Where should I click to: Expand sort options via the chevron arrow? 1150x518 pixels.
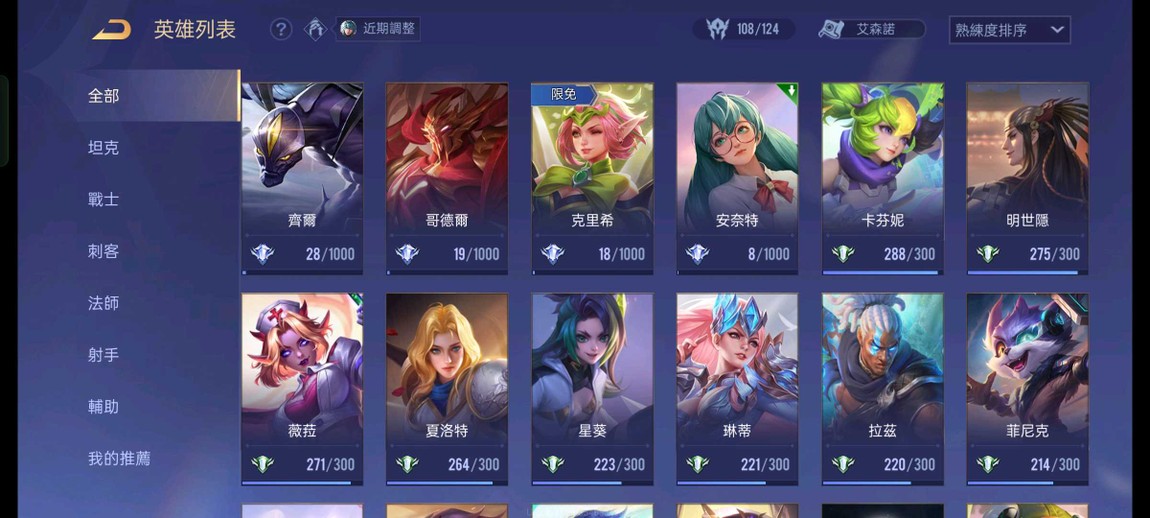(1057, 30)
